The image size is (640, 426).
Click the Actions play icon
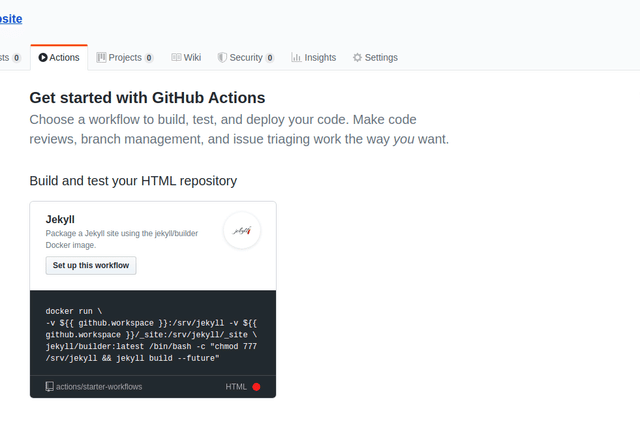click(x=43, y=58)
